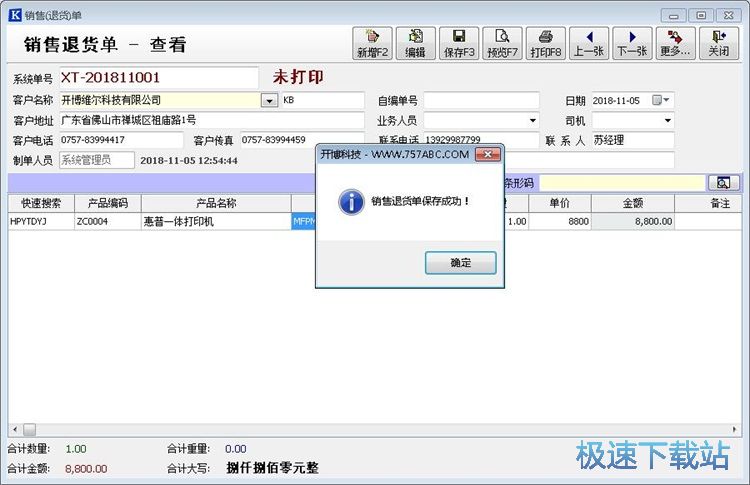The width and height of the screenshot is (750, 485).
Task: Expand the 业务人员 dropdown
Action: coord(532,121)
